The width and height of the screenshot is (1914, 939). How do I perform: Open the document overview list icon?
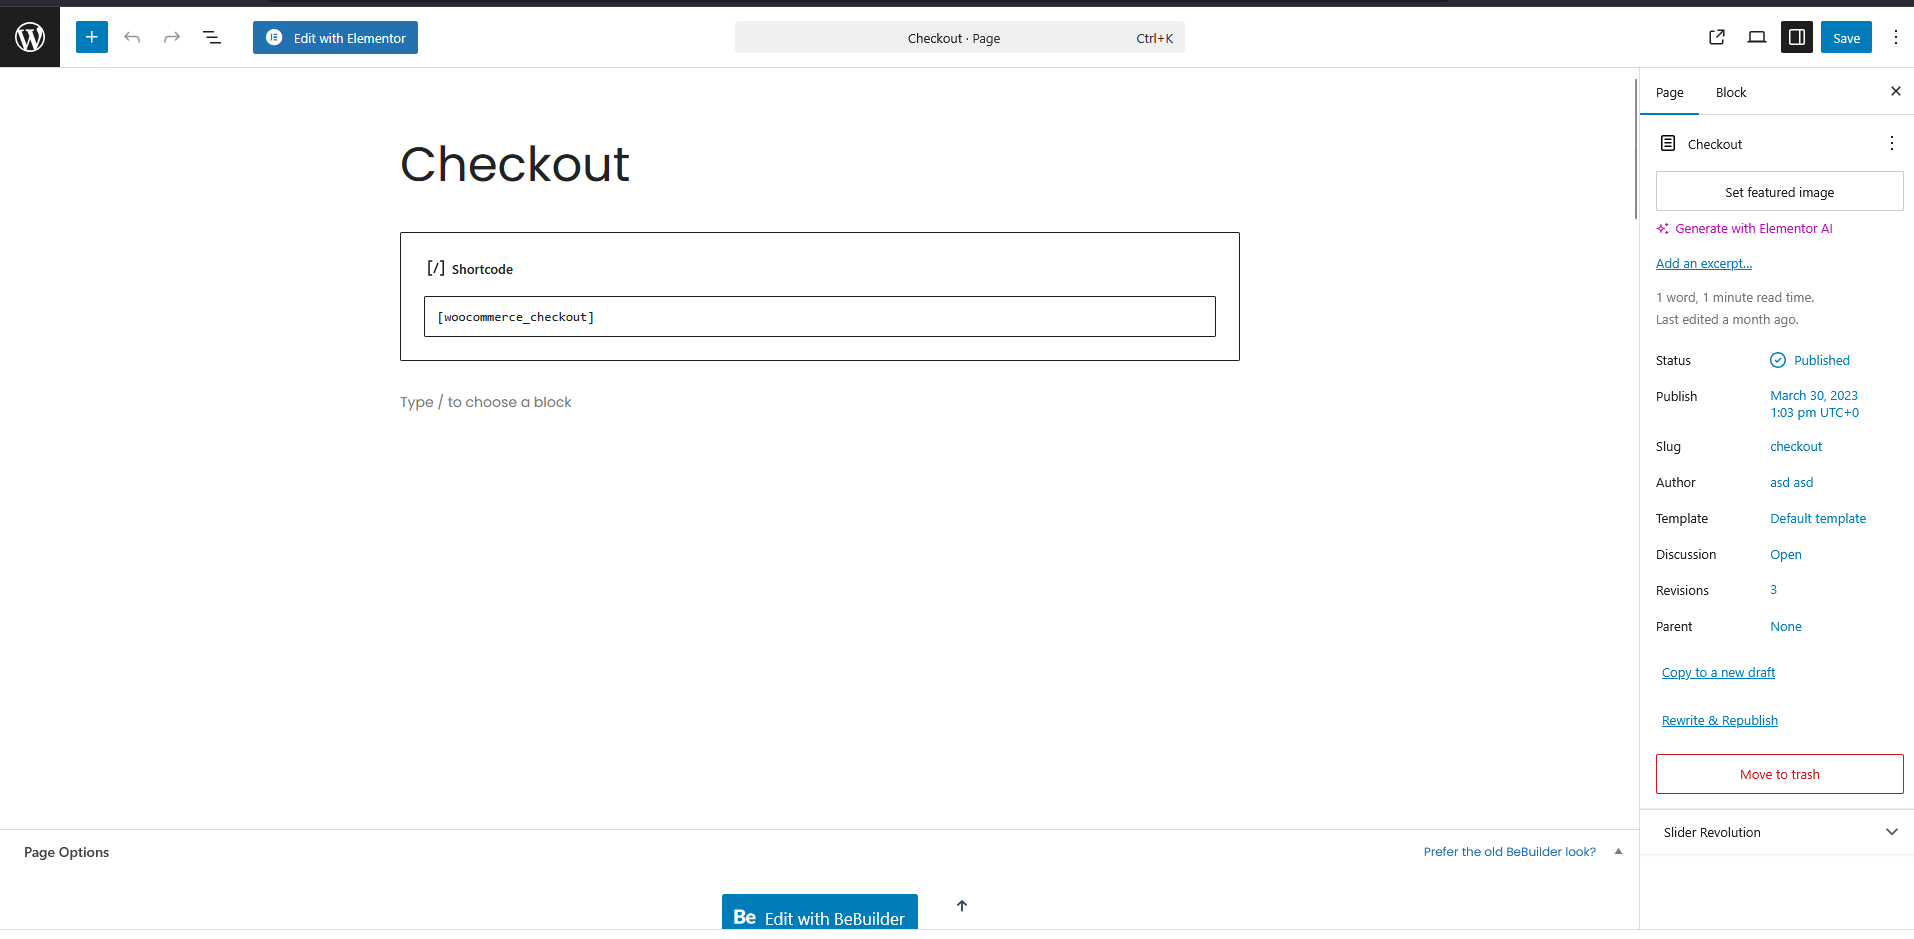pos(212,38)
